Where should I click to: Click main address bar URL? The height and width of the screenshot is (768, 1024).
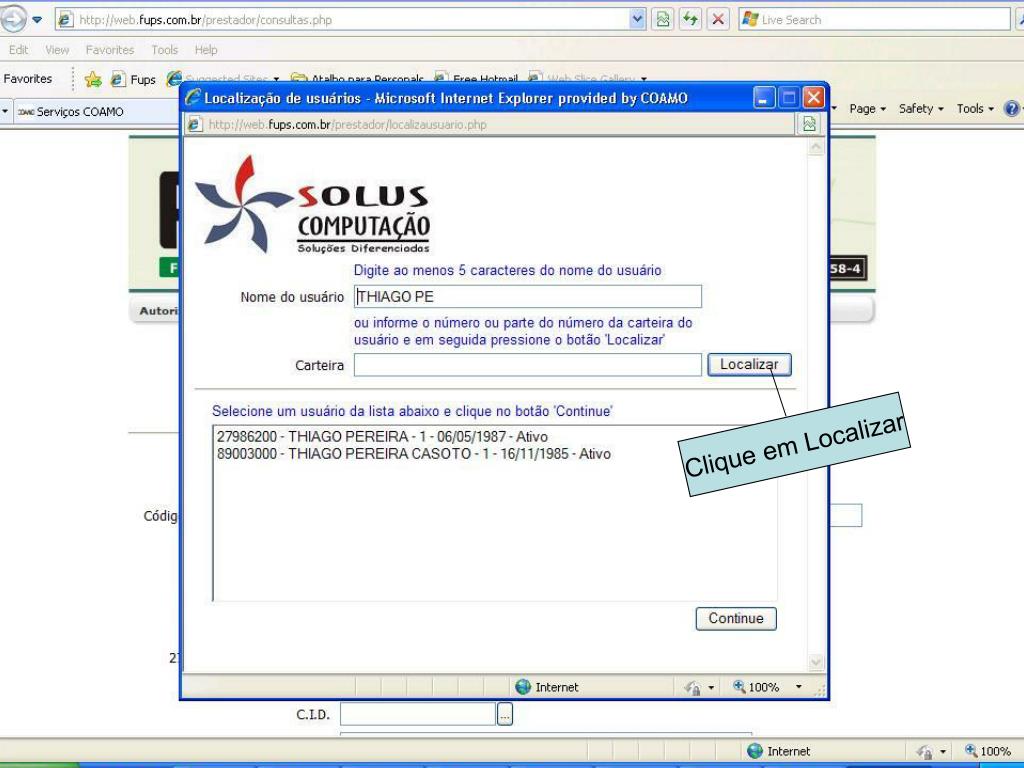[206, 20]
